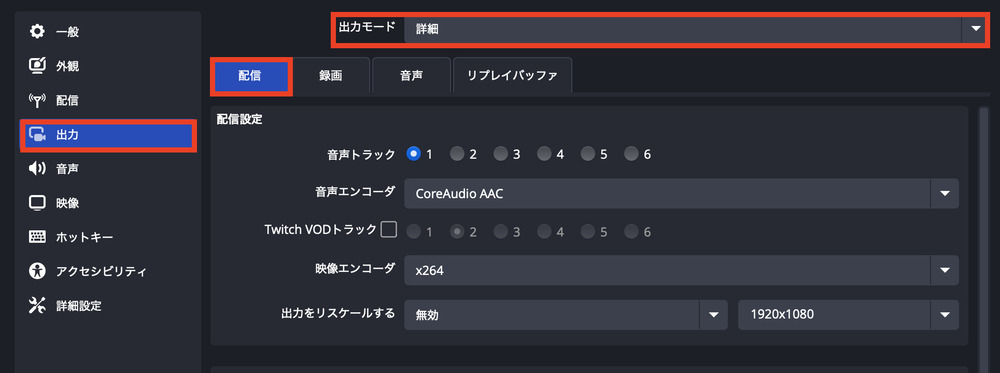The height and width of the screenshot is (373, 1000).
Task: Choose audio track 6 radio button
Action: point(631,154)
